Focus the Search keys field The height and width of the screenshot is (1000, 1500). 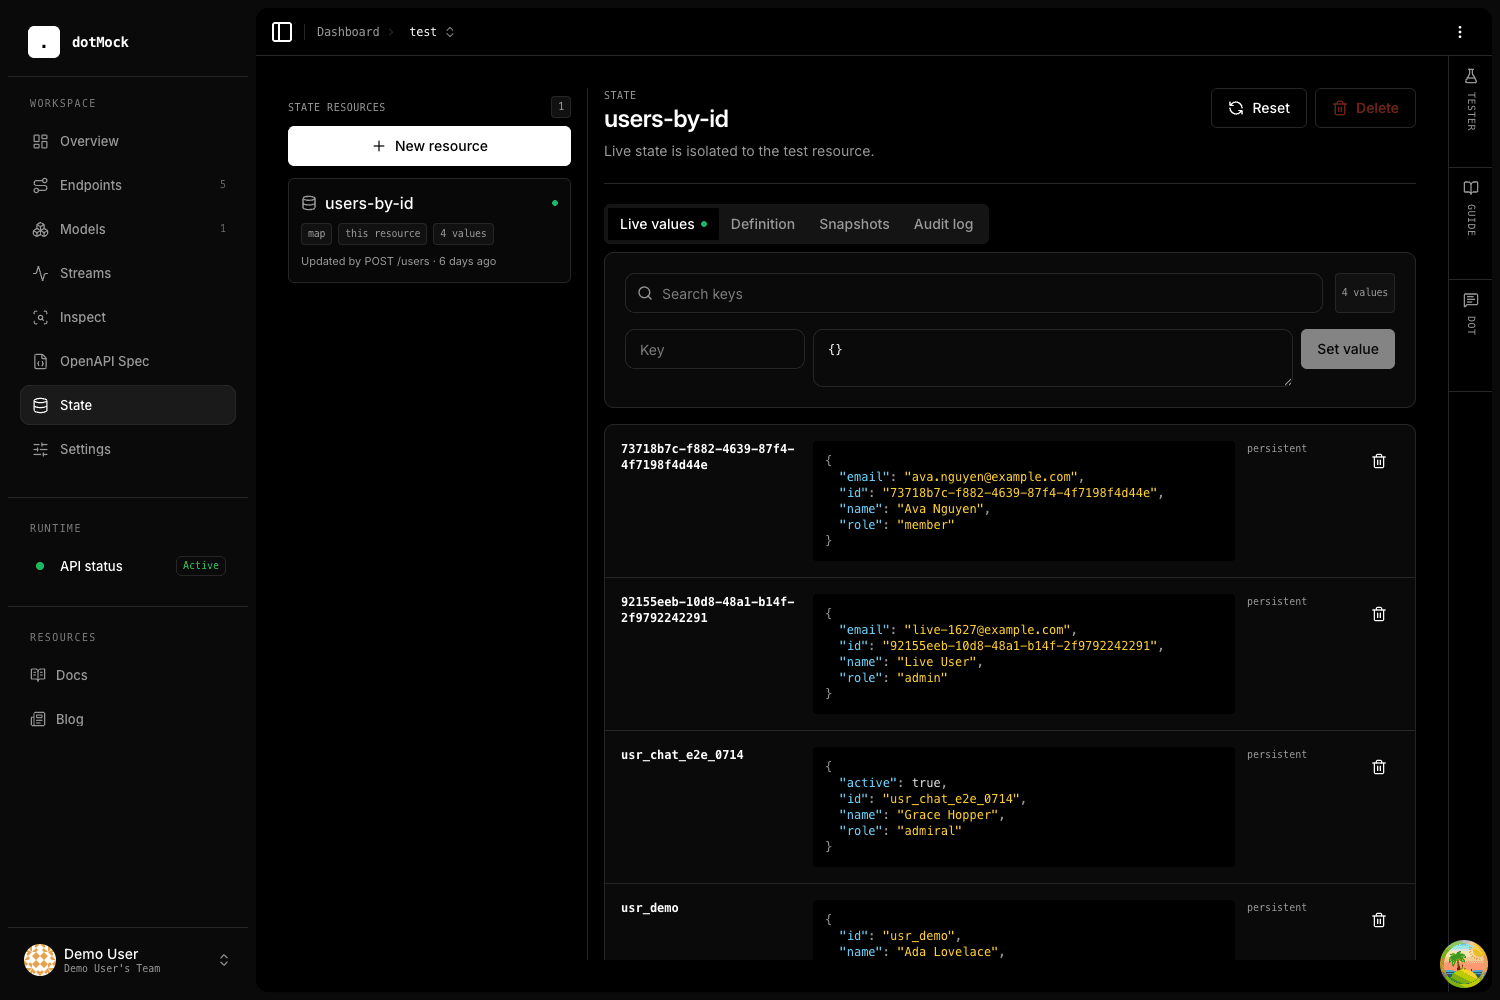pyautogui.click(x=974, y=293)
